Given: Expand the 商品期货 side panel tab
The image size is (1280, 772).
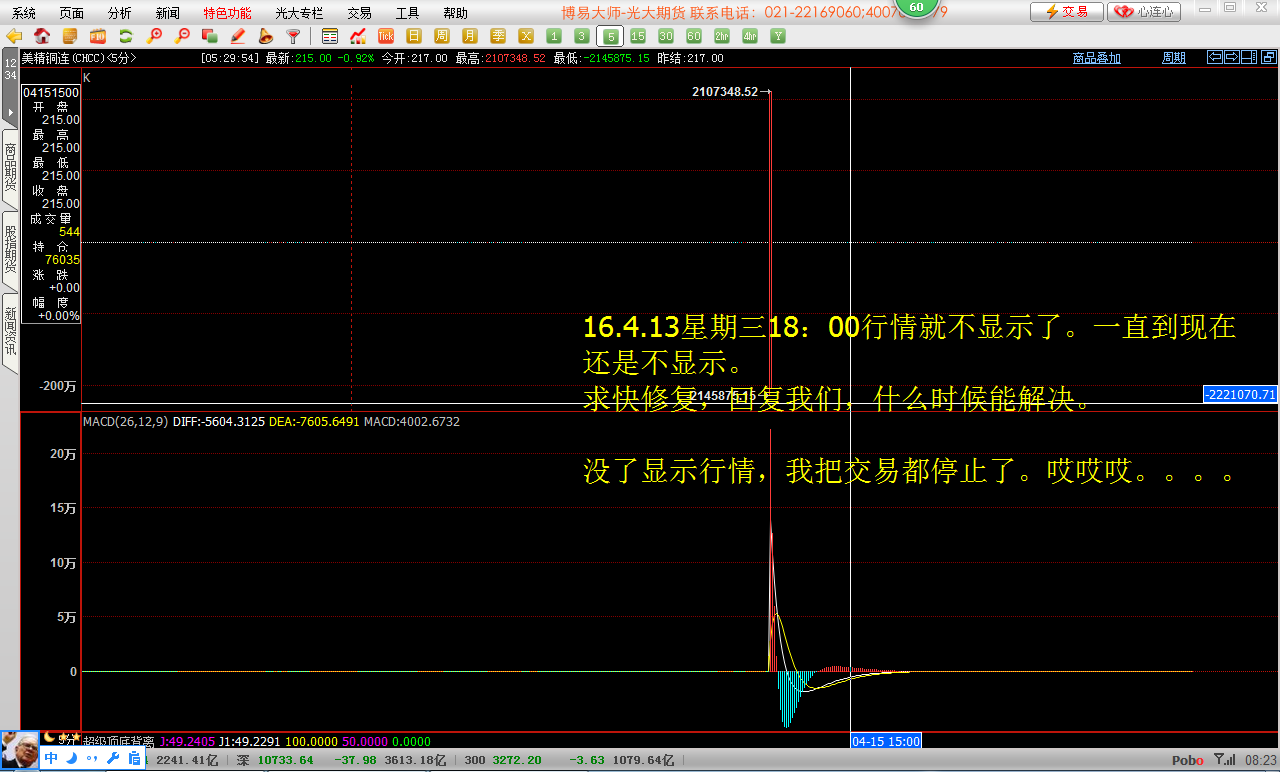Looking at the screenshot, I should (x=10, y=168).
